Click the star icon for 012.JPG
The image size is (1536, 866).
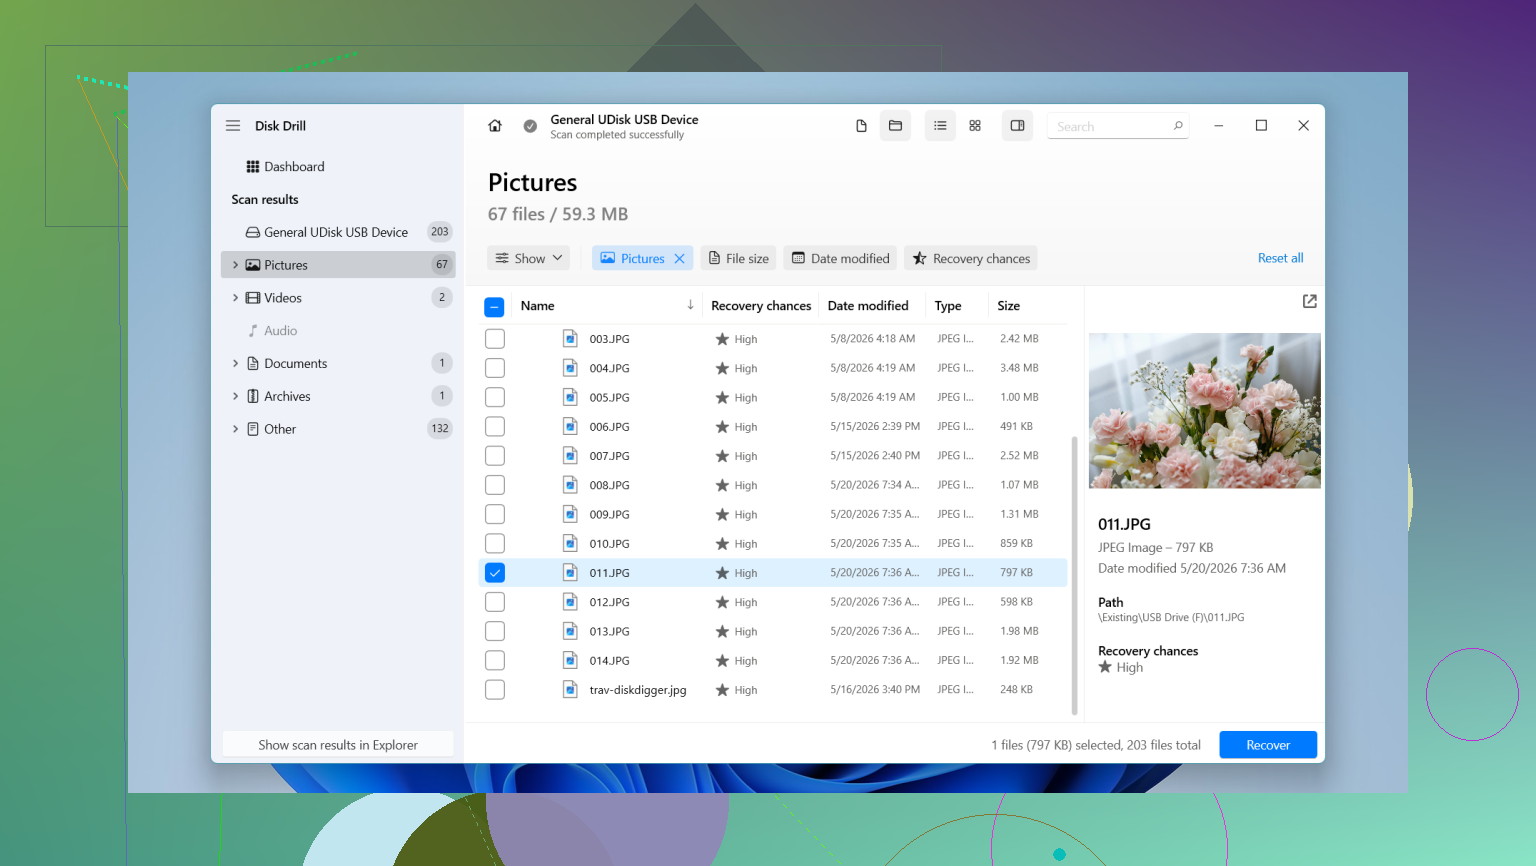722,602
